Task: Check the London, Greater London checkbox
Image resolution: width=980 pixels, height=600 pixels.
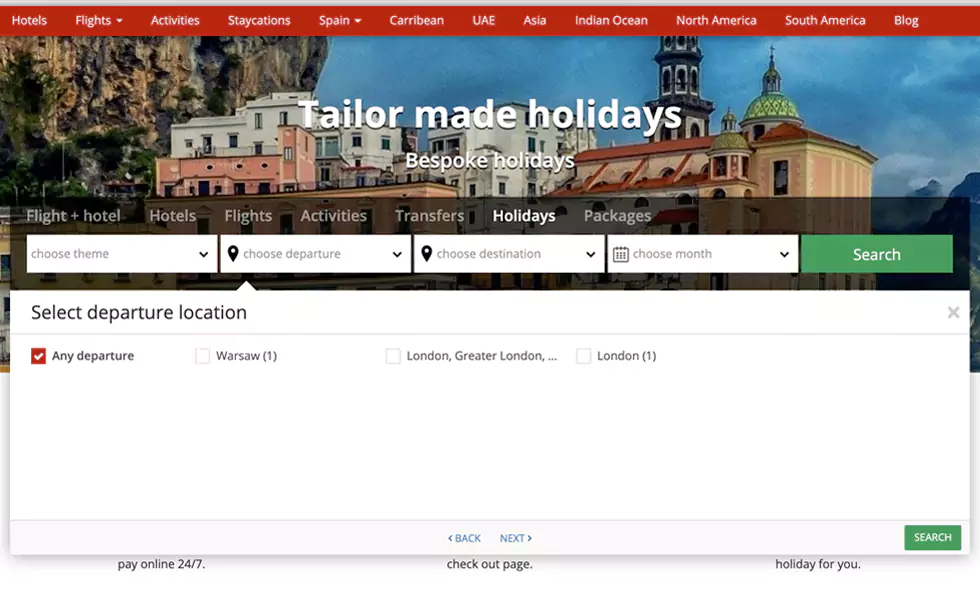Action: [x=394, y=355]
